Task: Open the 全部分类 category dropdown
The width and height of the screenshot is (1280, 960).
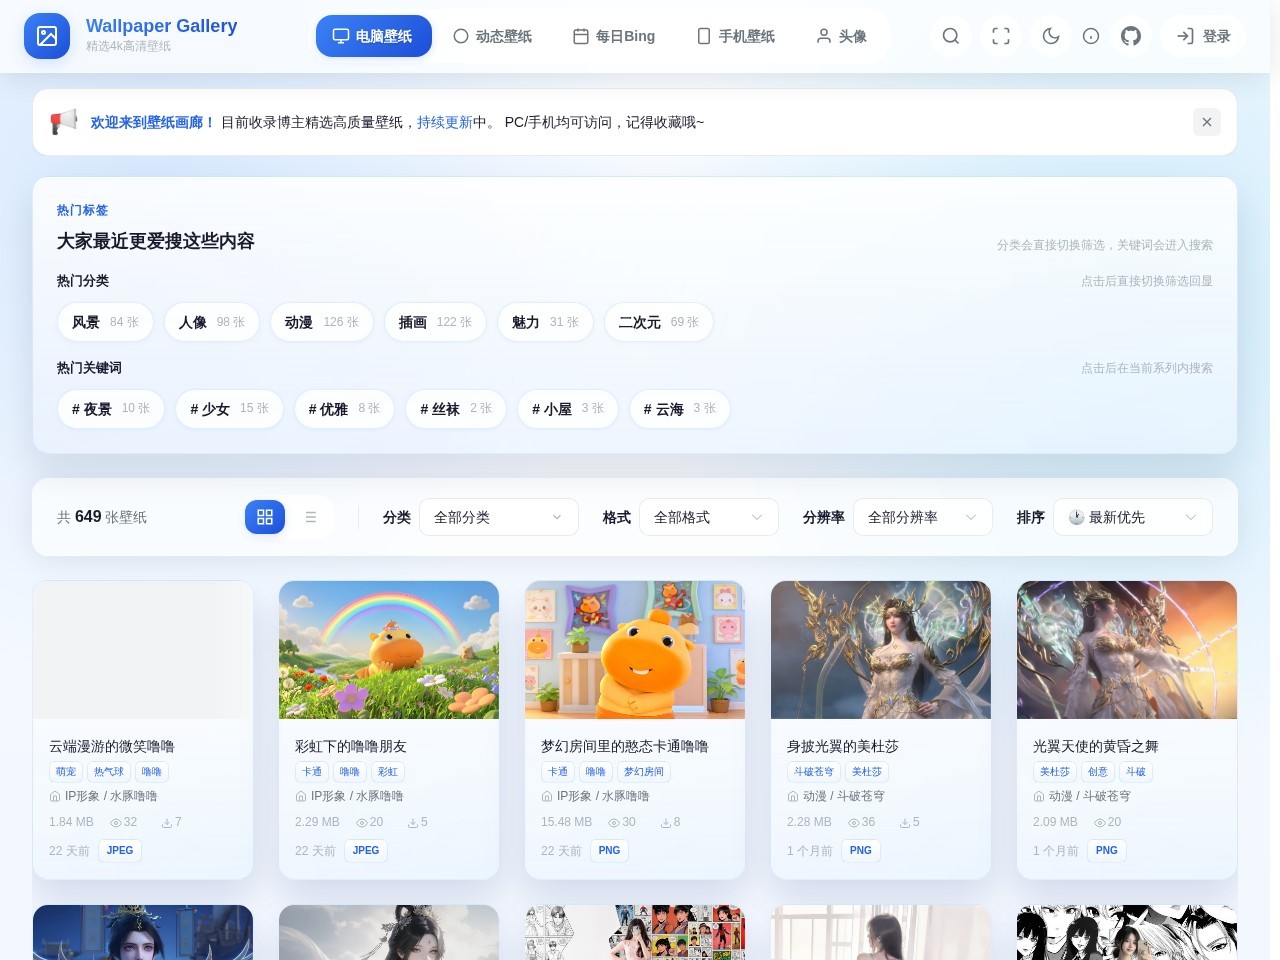Action: 499,517
